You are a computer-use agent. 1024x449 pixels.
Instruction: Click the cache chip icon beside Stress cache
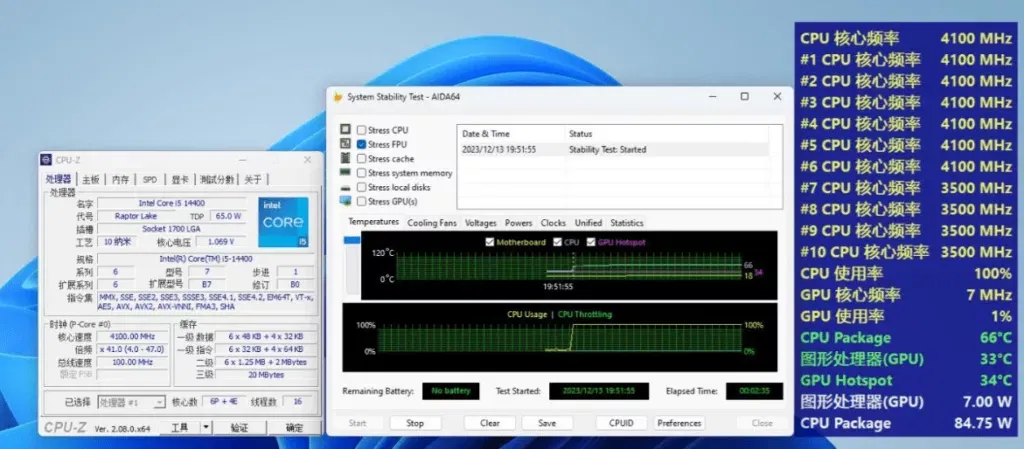pyautogui.click(x=345, y=159)
